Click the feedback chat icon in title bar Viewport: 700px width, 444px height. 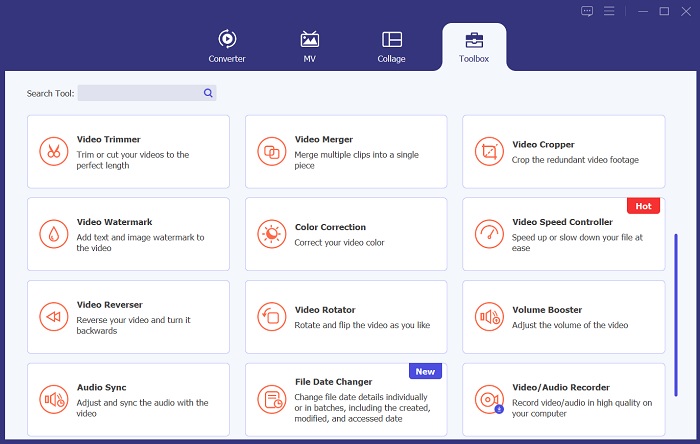[587, 11]
